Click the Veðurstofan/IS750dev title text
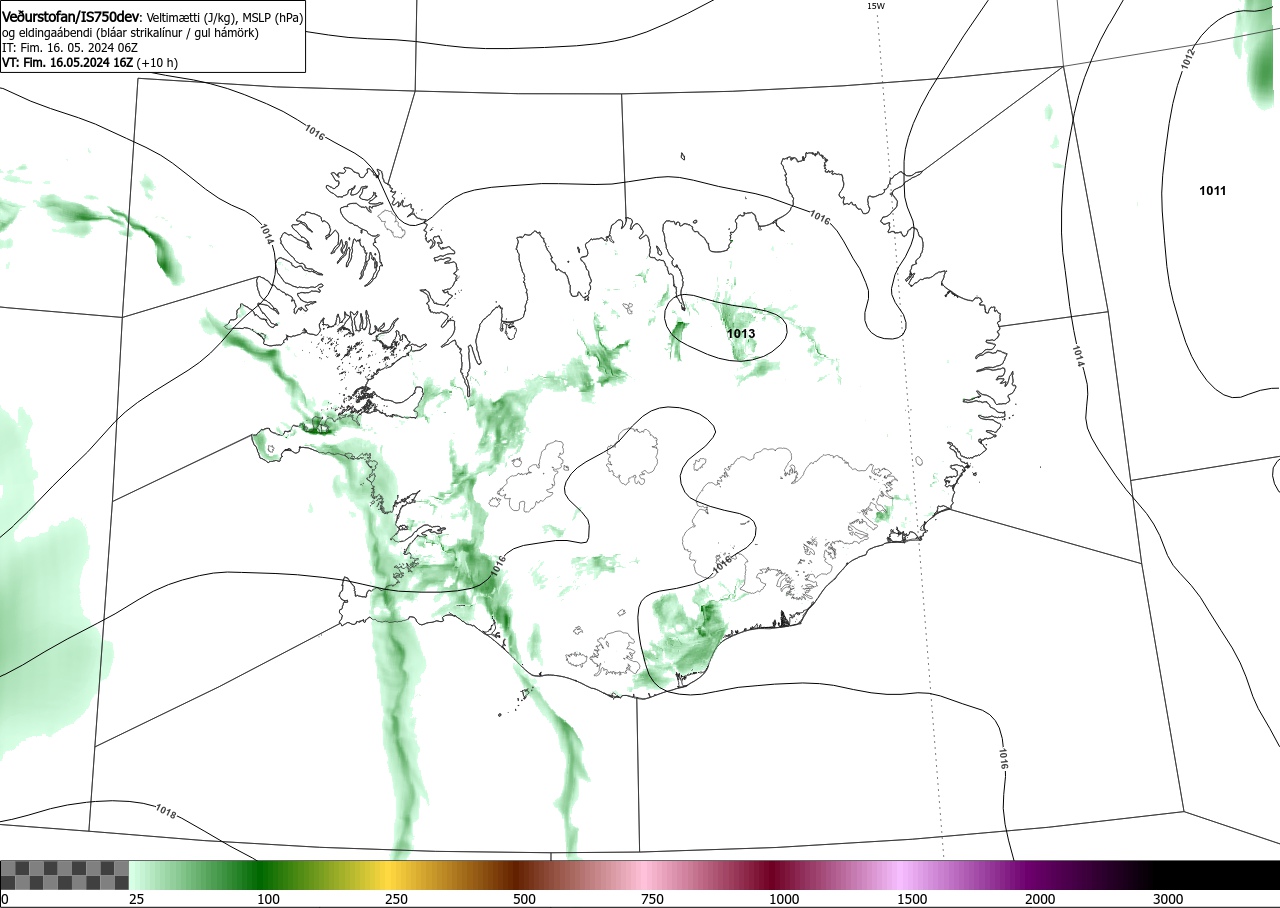Image resolution: width=1280 pixels, height=908 pixels. coord(72,16)
